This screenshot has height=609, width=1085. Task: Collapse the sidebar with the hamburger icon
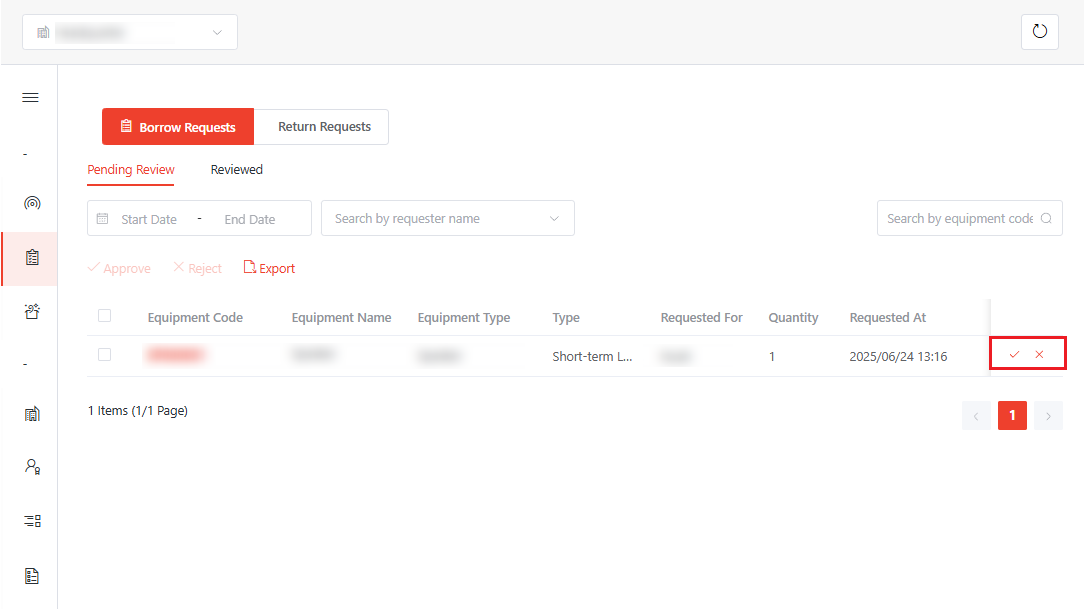click(x=31, y=97)
